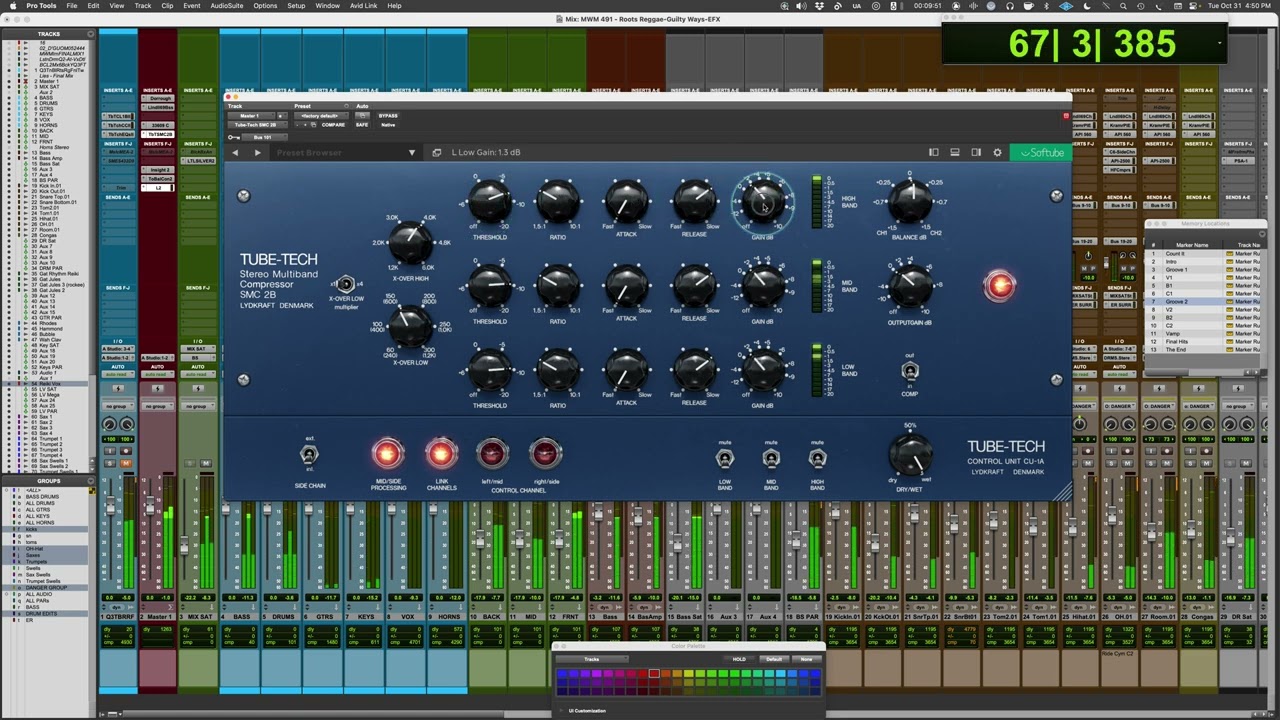Screen dimensions: 1280x720
Task: Click the High Band Attack knob
Action: pos(626,203)
